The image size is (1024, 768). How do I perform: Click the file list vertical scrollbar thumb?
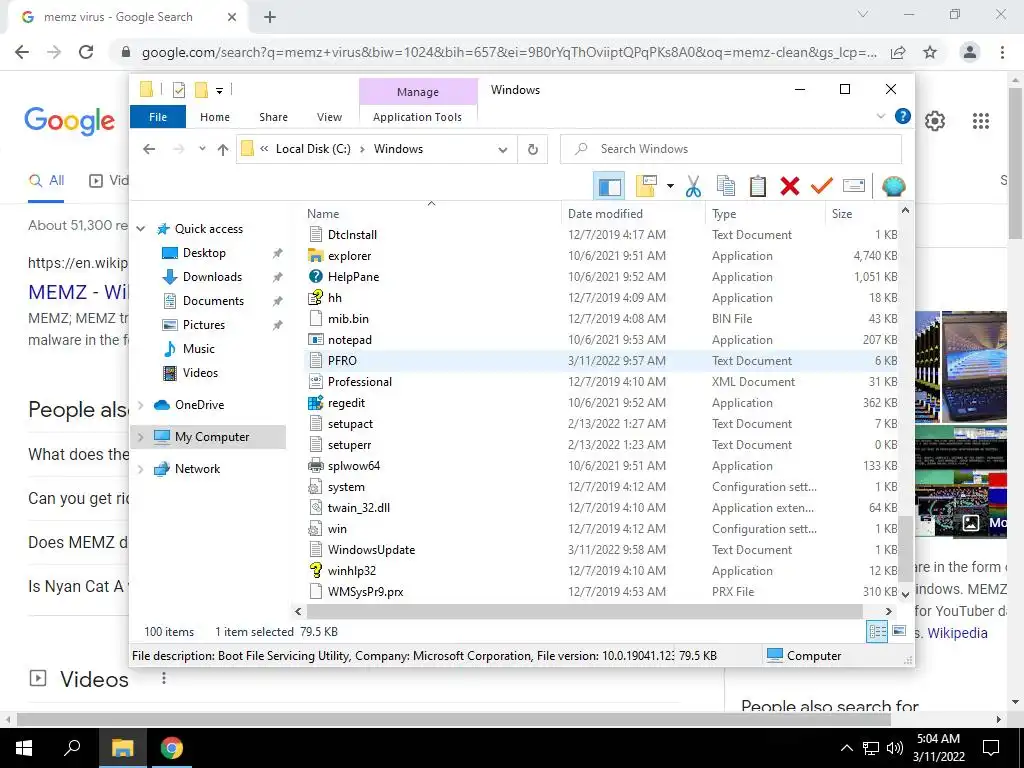pos(905,549)
